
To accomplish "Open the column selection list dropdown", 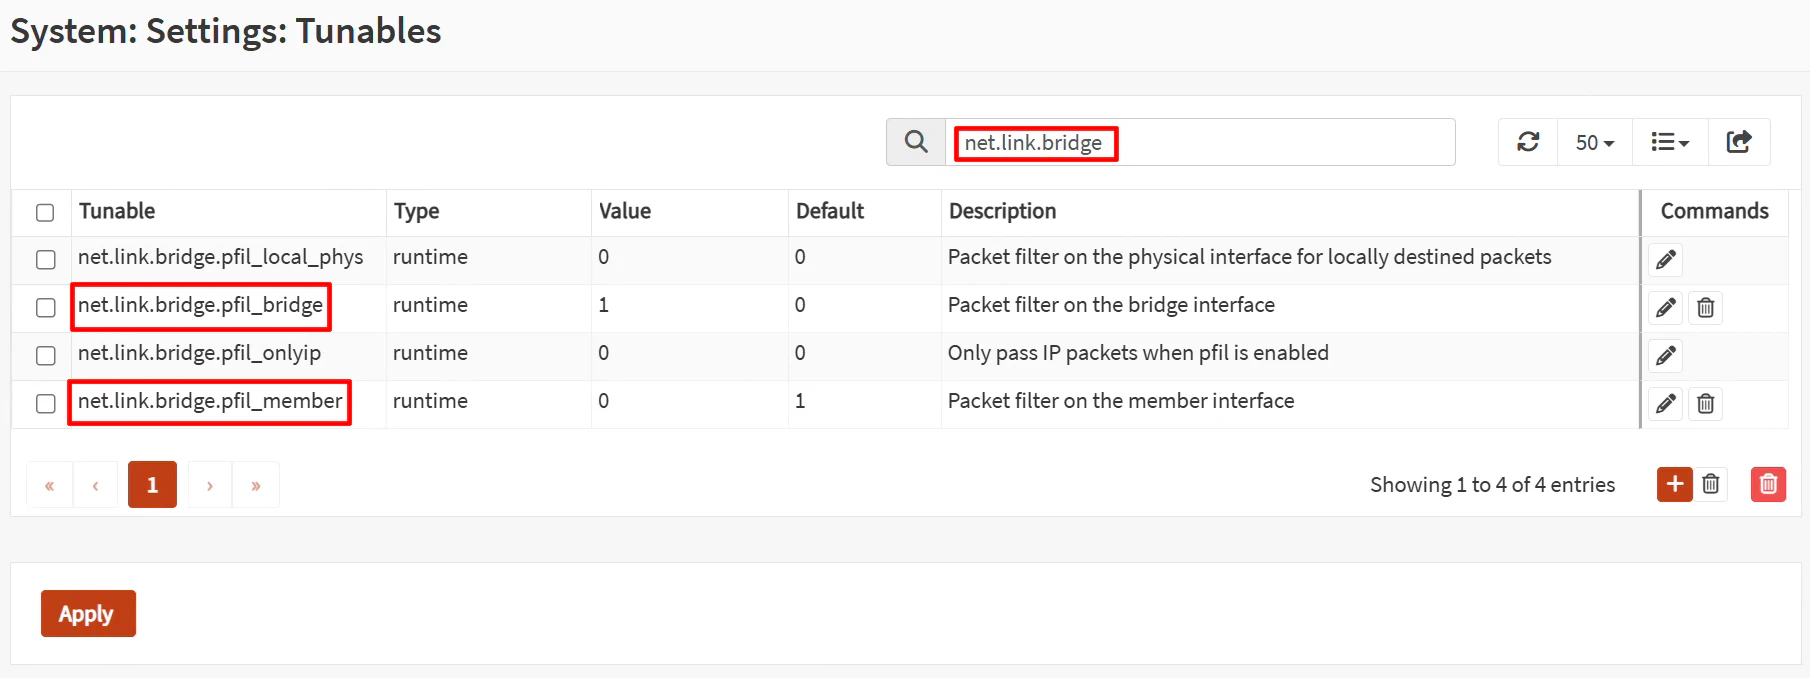I will click(1670, 142).
